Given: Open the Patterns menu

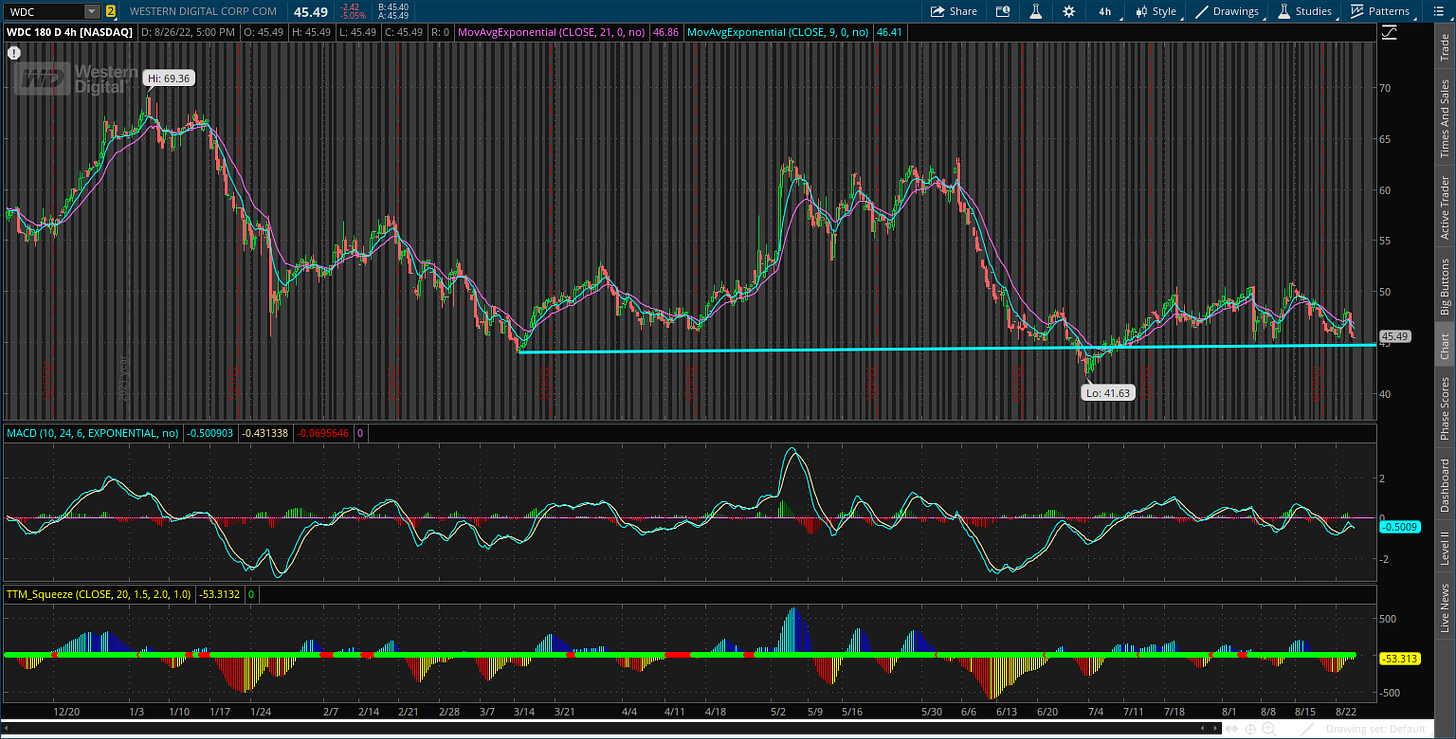Looking at the screenshot, I should (1380, 12).
